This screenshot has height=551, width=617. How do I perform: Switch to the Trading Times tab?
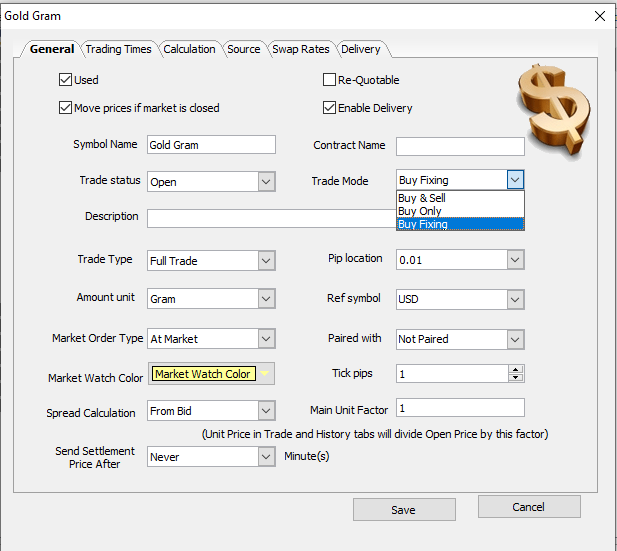point(118,49)
